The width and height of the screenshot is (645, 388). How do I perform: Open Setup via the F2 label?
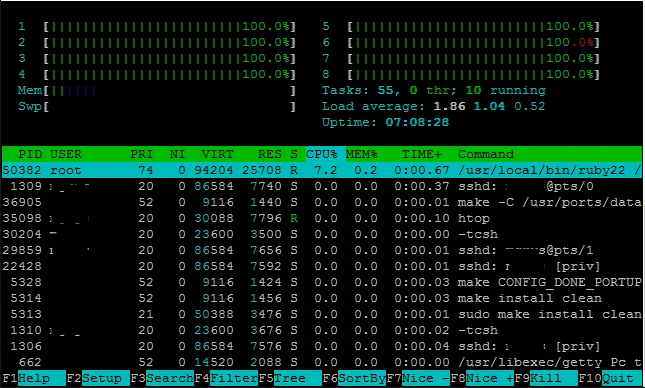98,378
